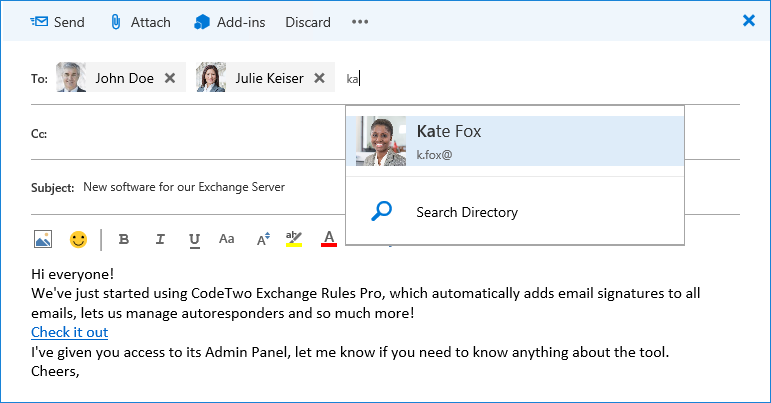
Task: Remove Julie Keiser from recipients
Action: tap(319, 78)
